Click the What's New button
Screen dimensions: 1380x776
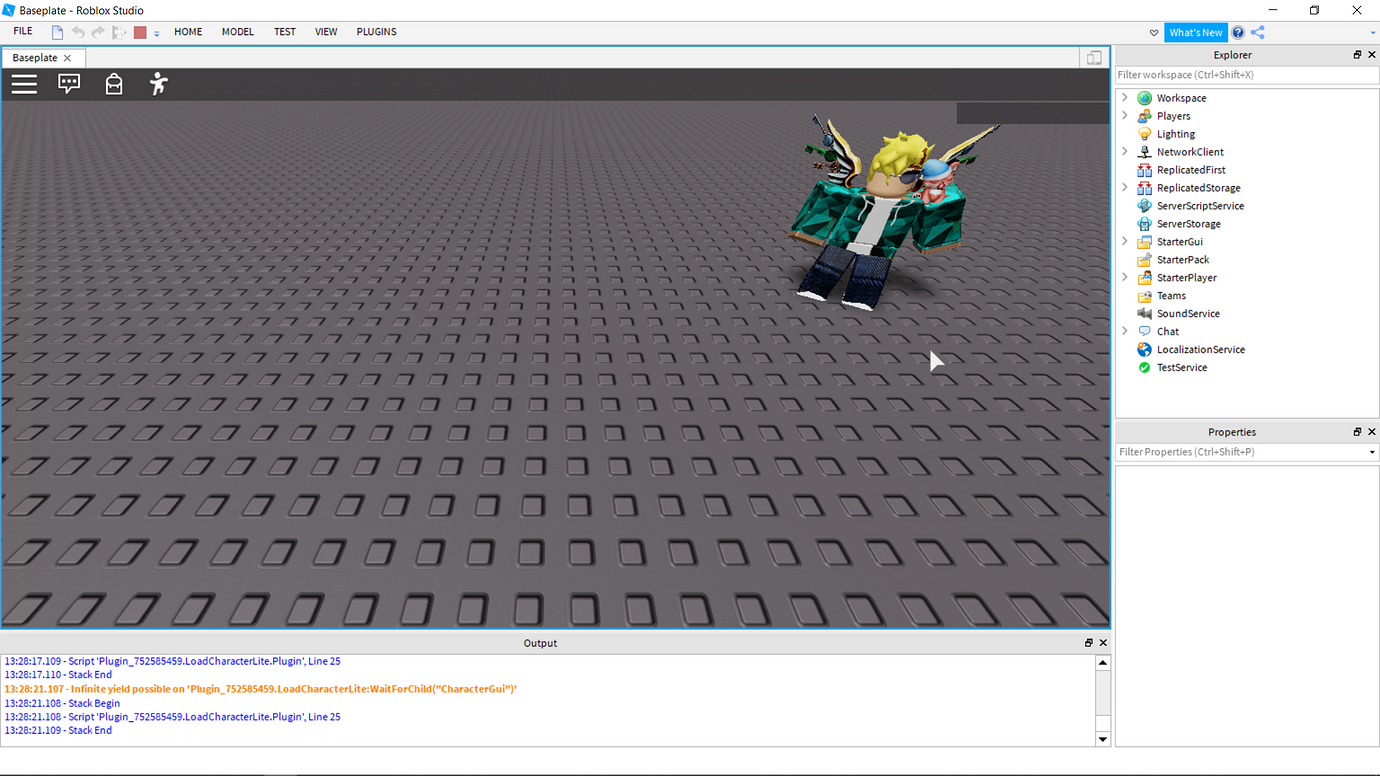1196,32
